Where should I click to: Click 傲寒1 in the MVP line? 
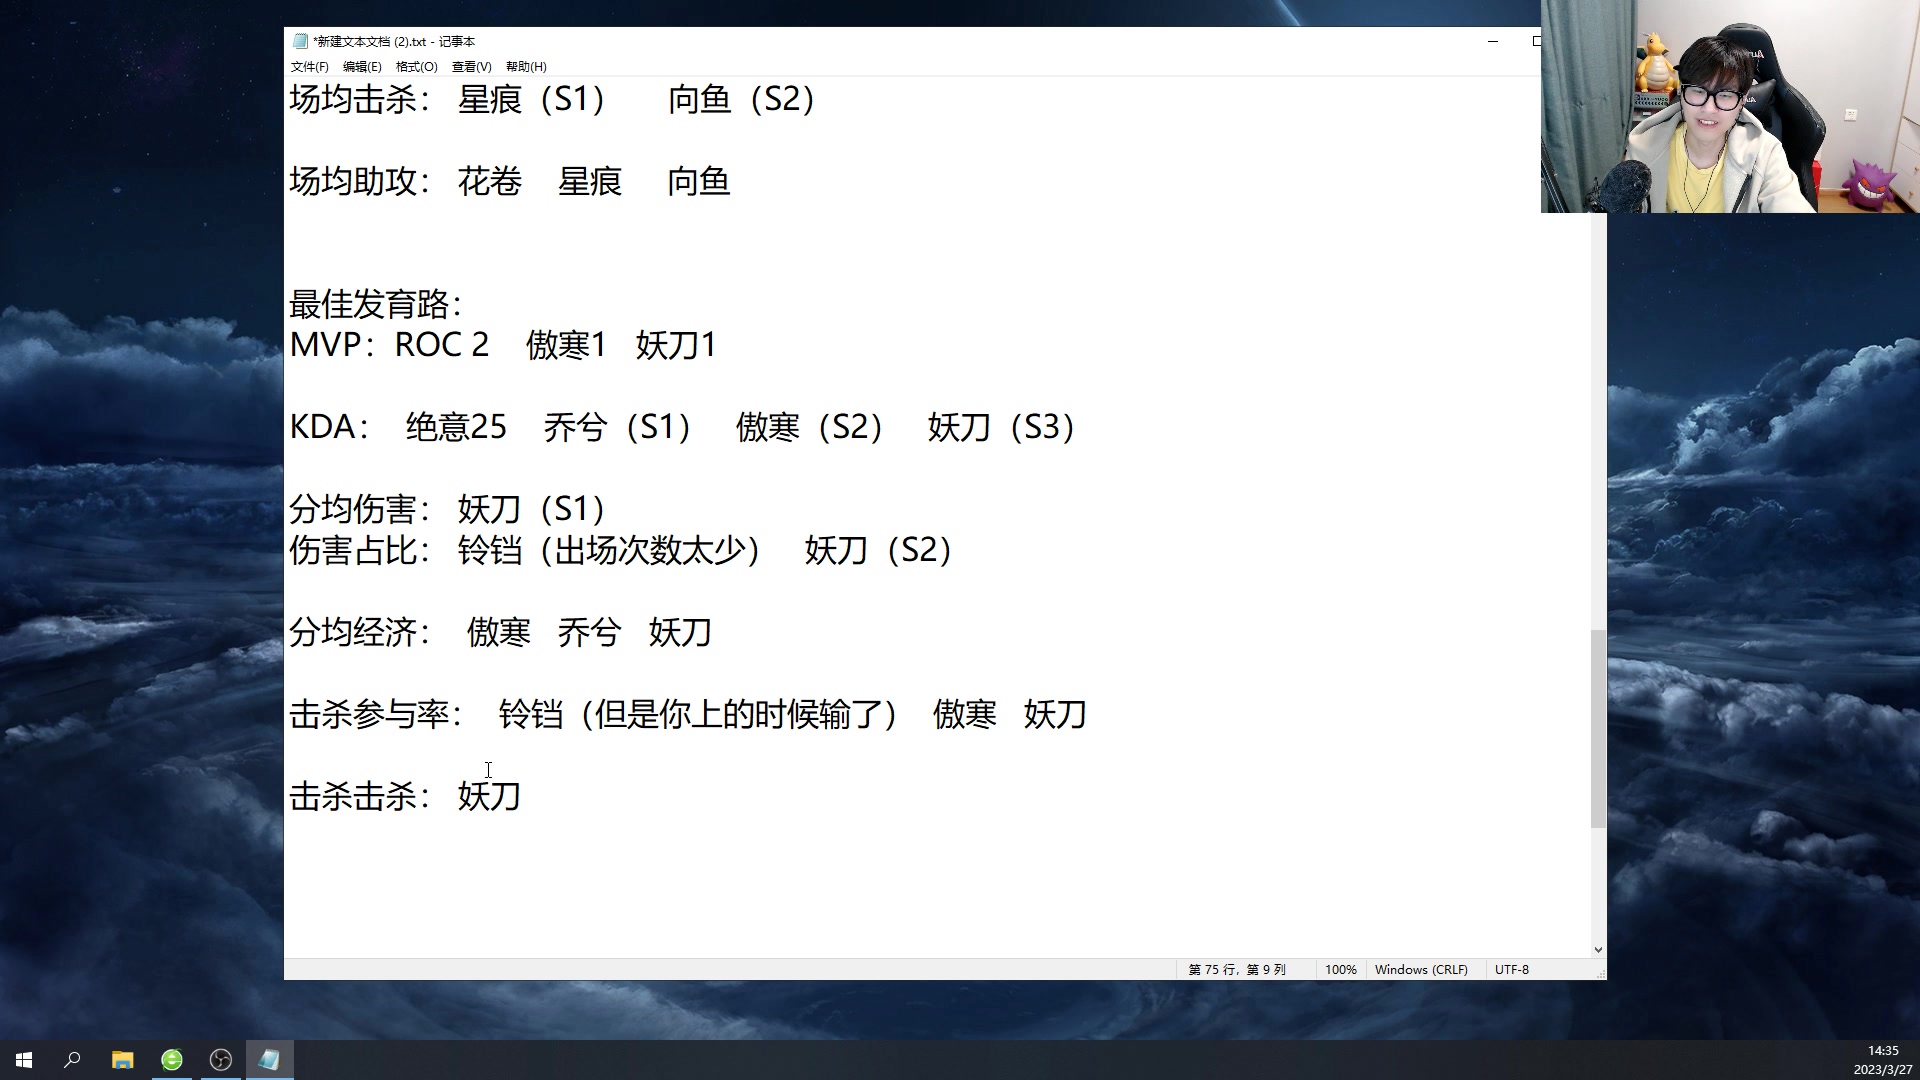coord(566,345)
